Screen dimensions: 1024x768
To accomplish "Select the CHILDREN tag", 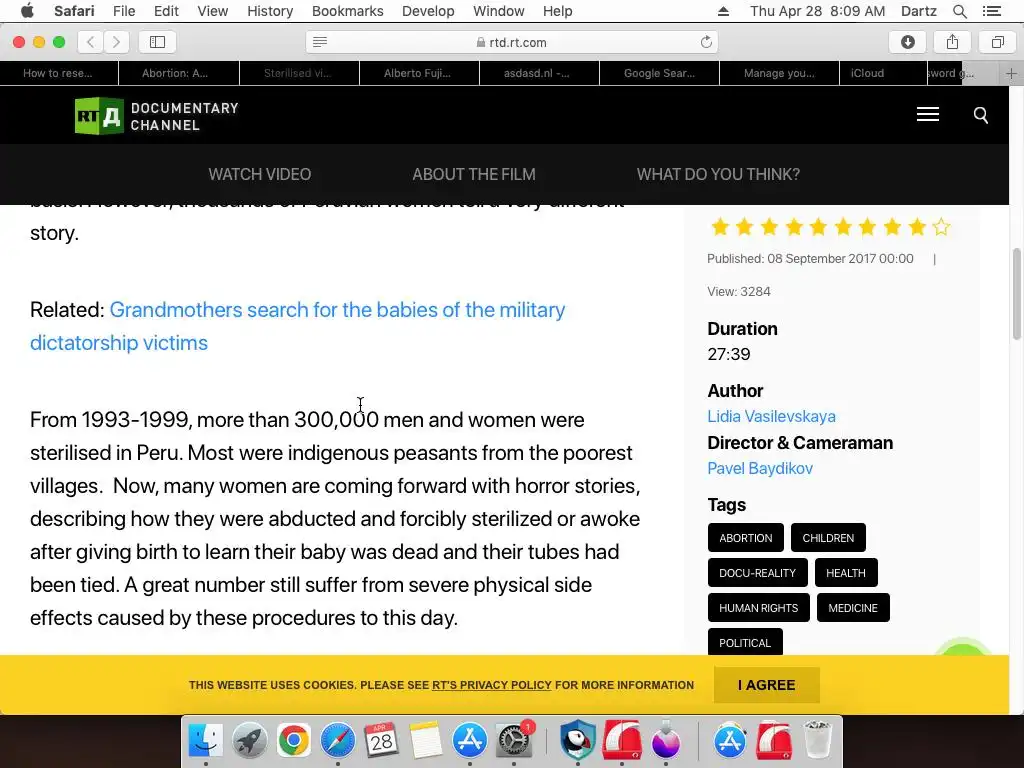I will 828,537.
